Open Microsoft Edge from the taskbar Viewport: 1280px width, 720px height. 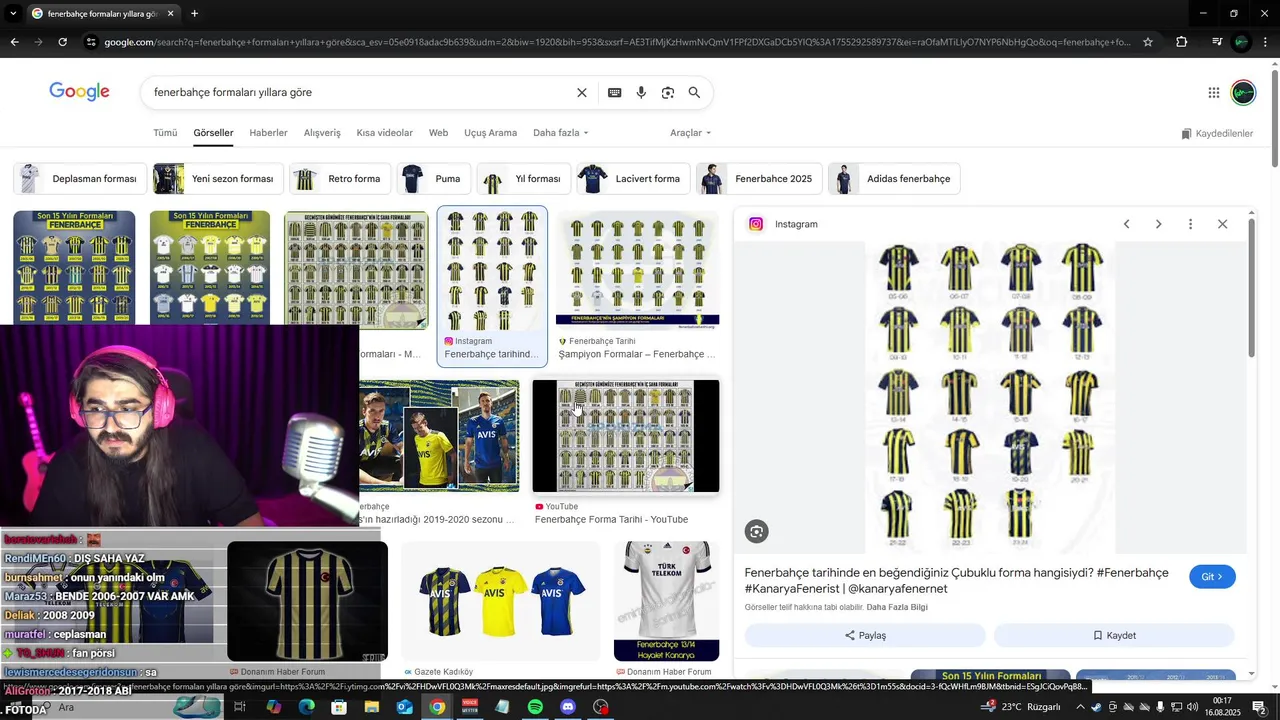point(306,707)
